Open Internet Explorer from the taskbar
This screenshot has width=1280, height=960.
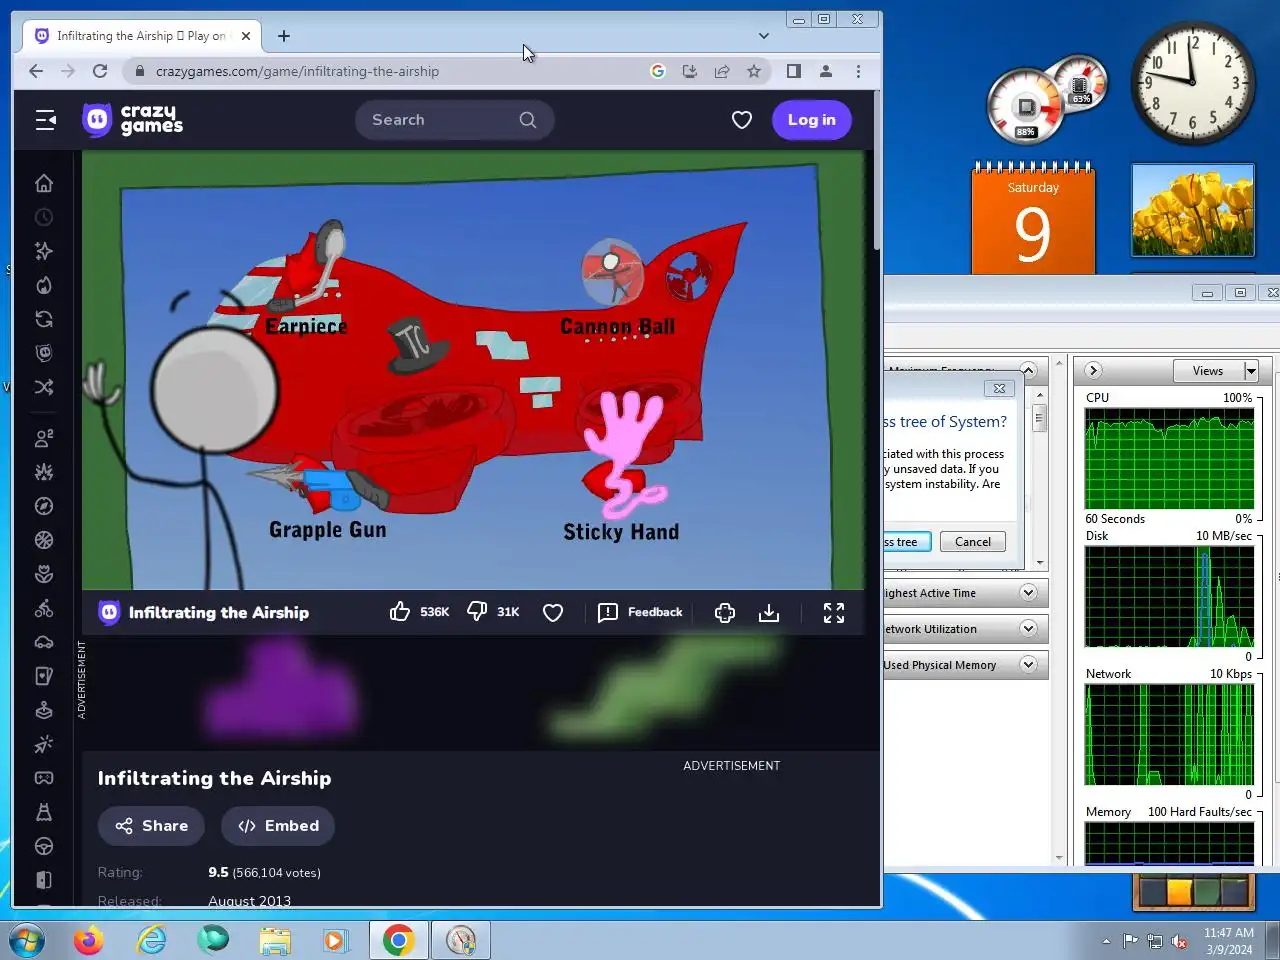pos(151,941)
